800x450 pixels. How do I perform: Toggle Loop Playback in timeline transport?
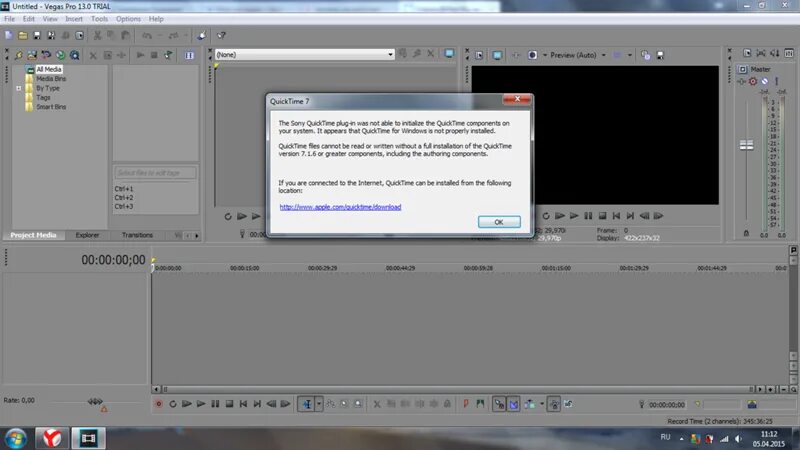(173, 404)
